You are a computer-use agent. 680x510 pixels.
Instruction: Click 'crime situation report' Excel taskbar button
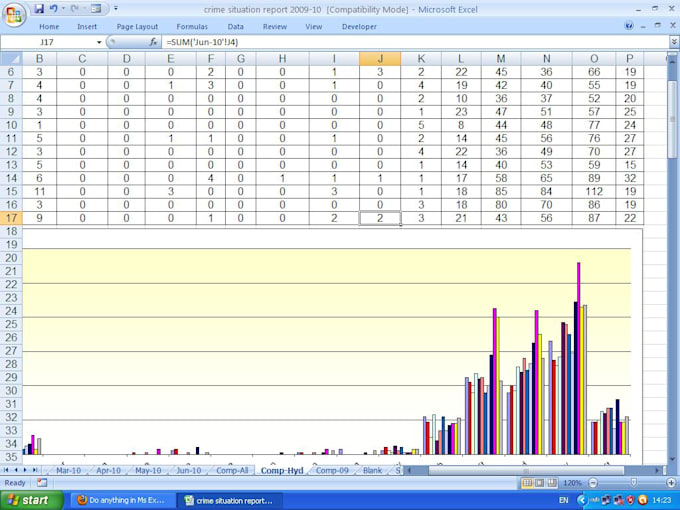pos(229,500)
